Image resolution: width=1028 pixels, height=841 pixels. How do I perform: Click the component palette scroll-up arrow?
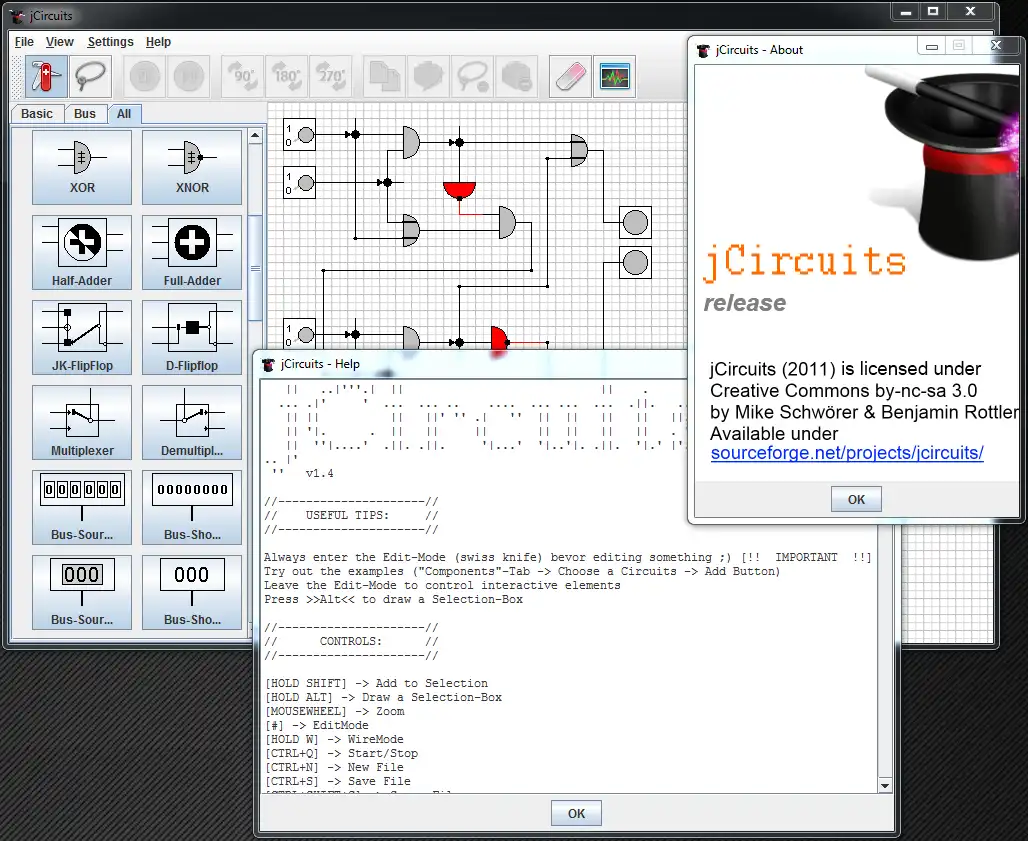pos(255,136)
